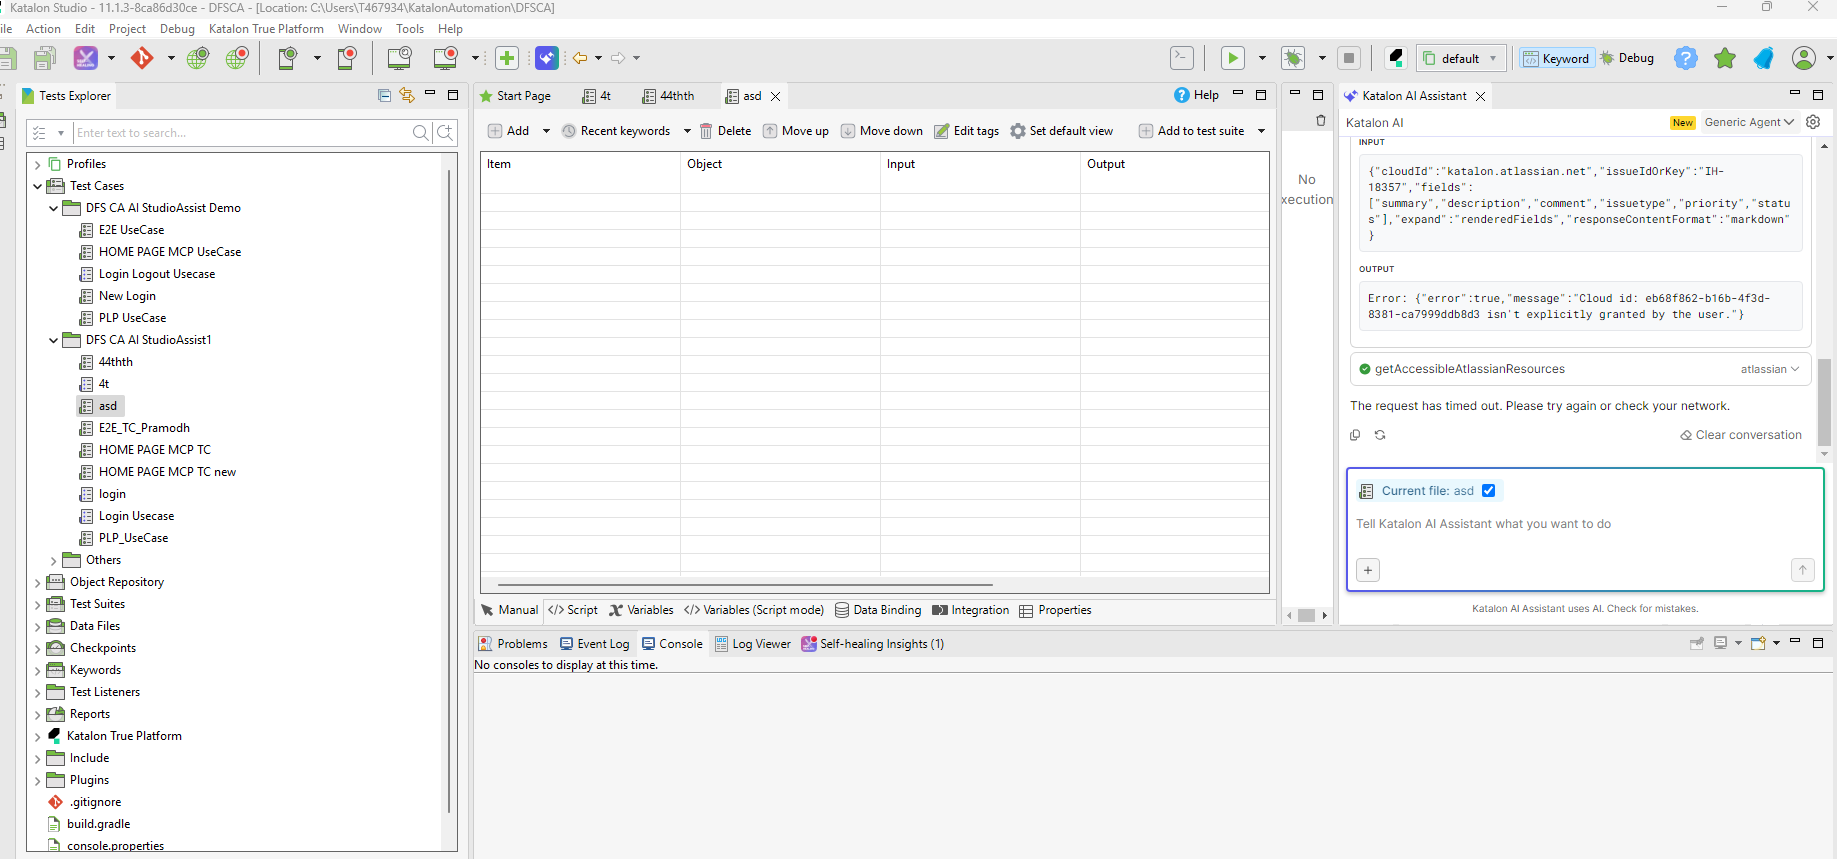
Task: Open the Variables (Script mode) tab
Action: click(754, 610)
